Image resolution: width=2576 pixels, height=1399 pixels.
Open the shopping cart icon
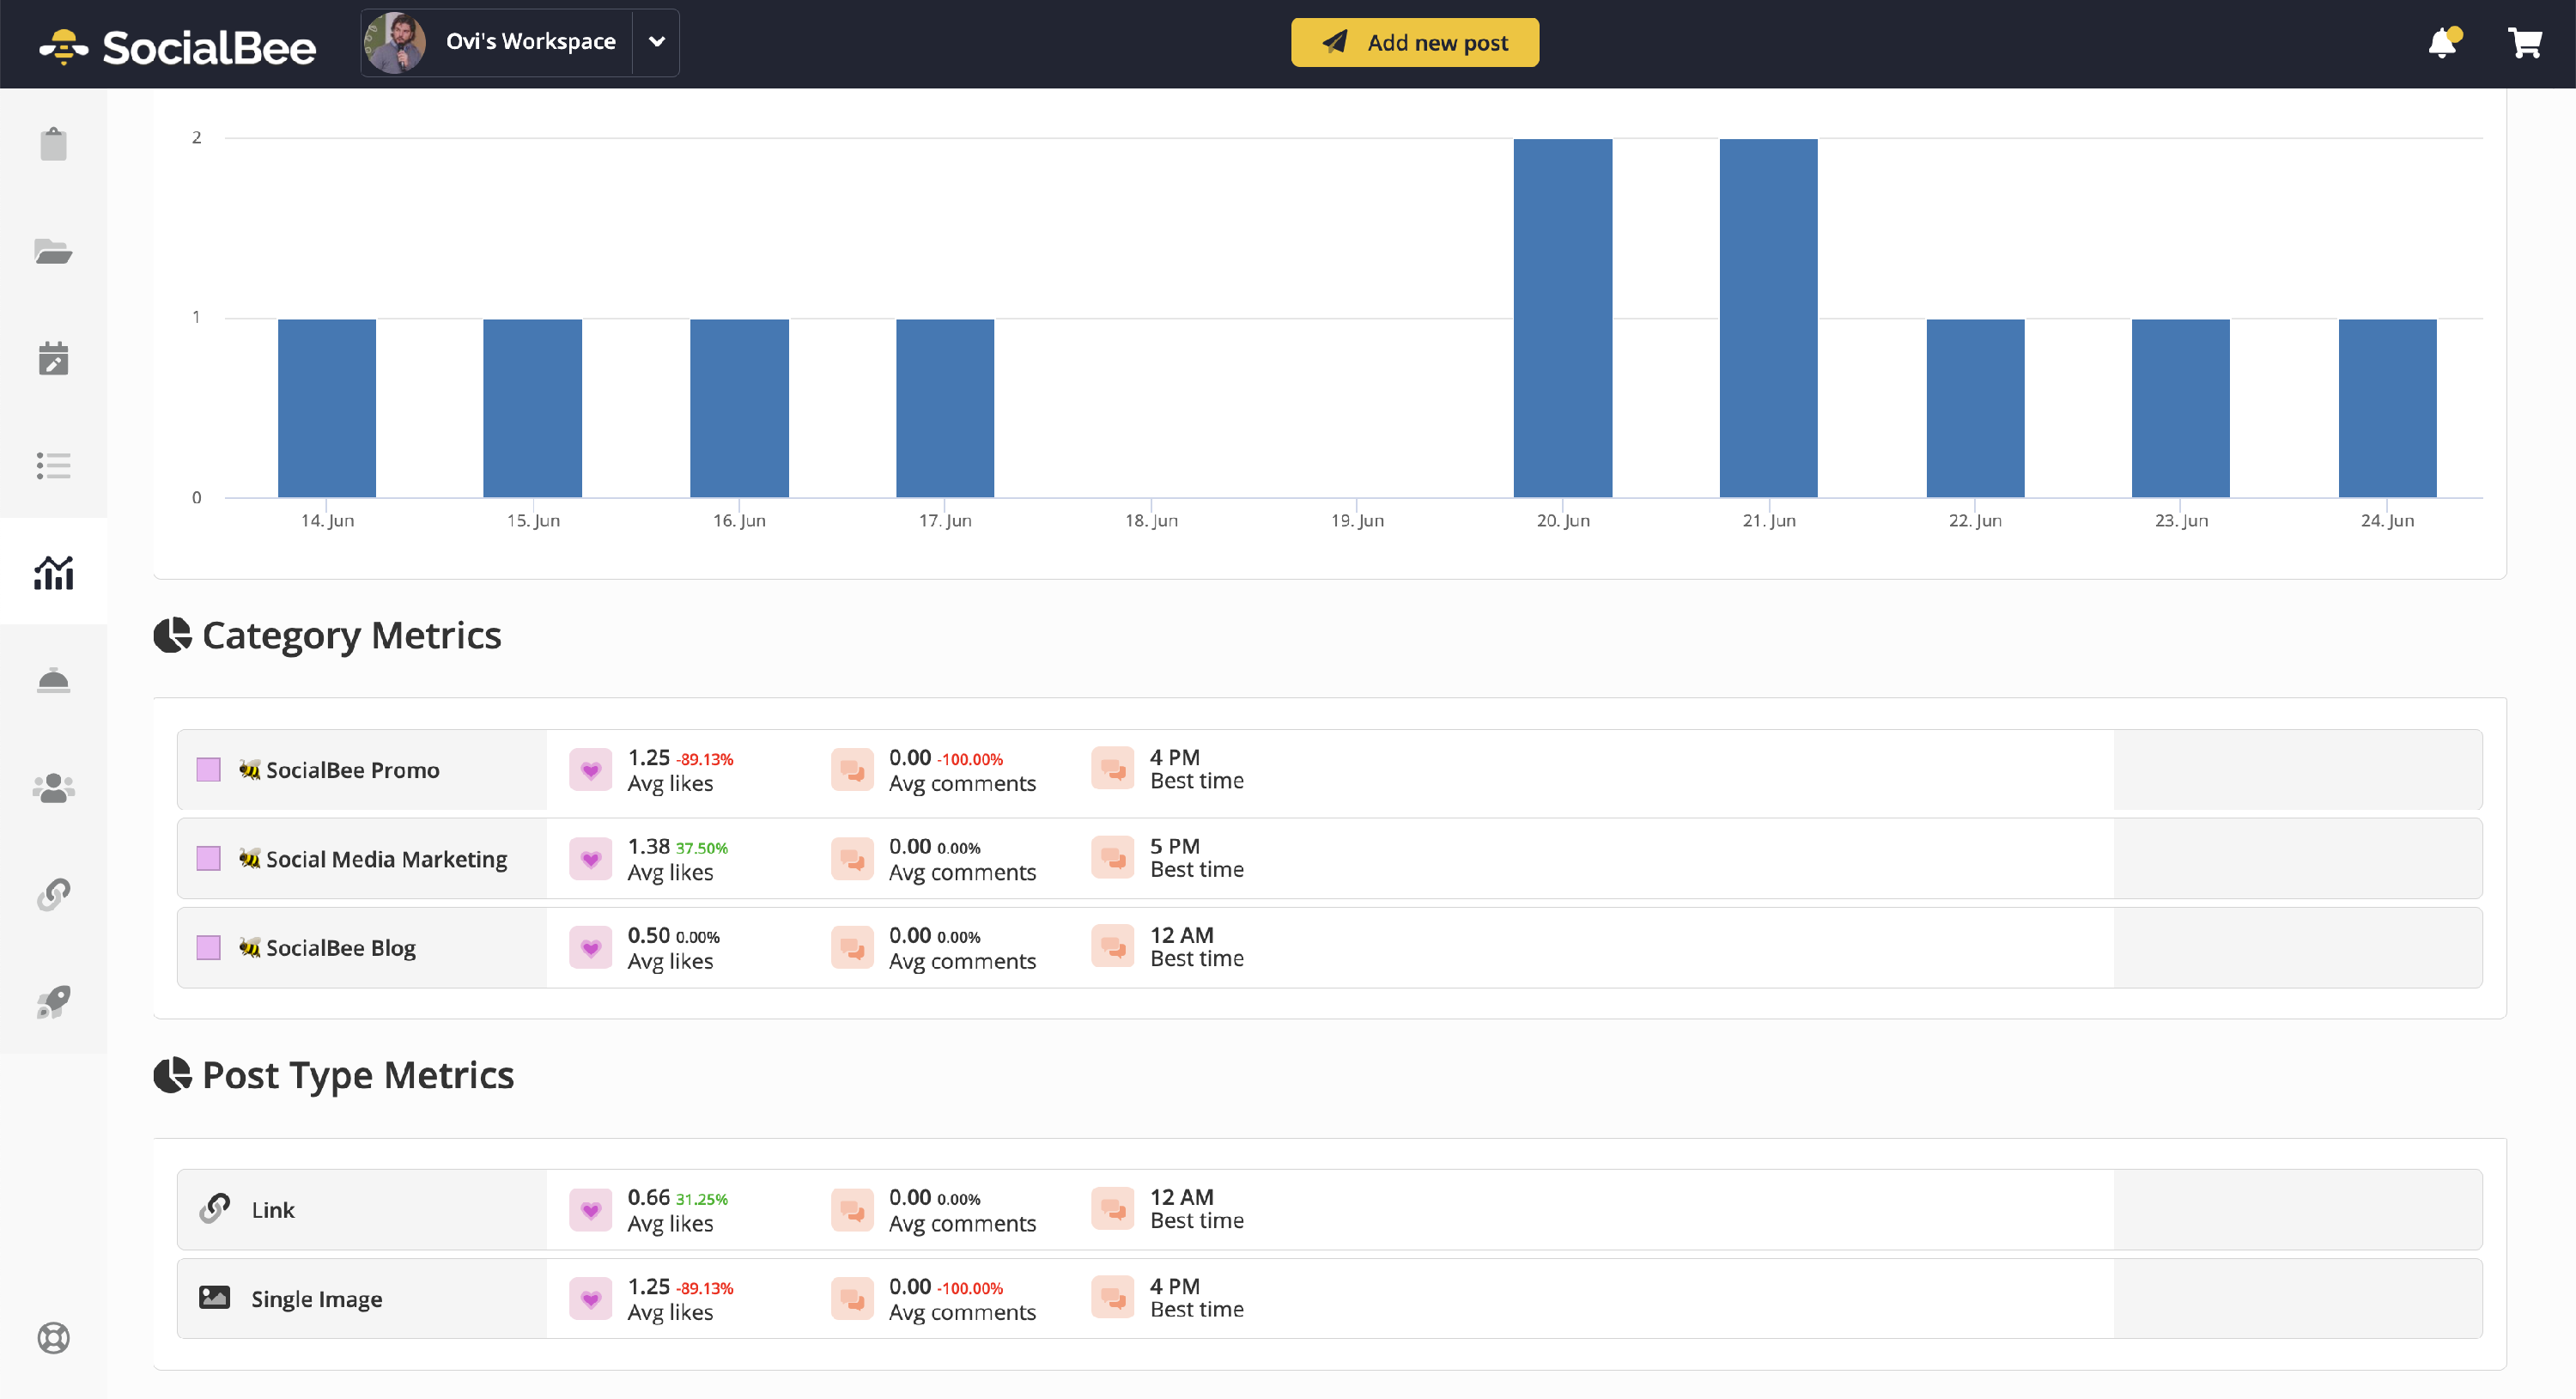[x=2525, y=43]
